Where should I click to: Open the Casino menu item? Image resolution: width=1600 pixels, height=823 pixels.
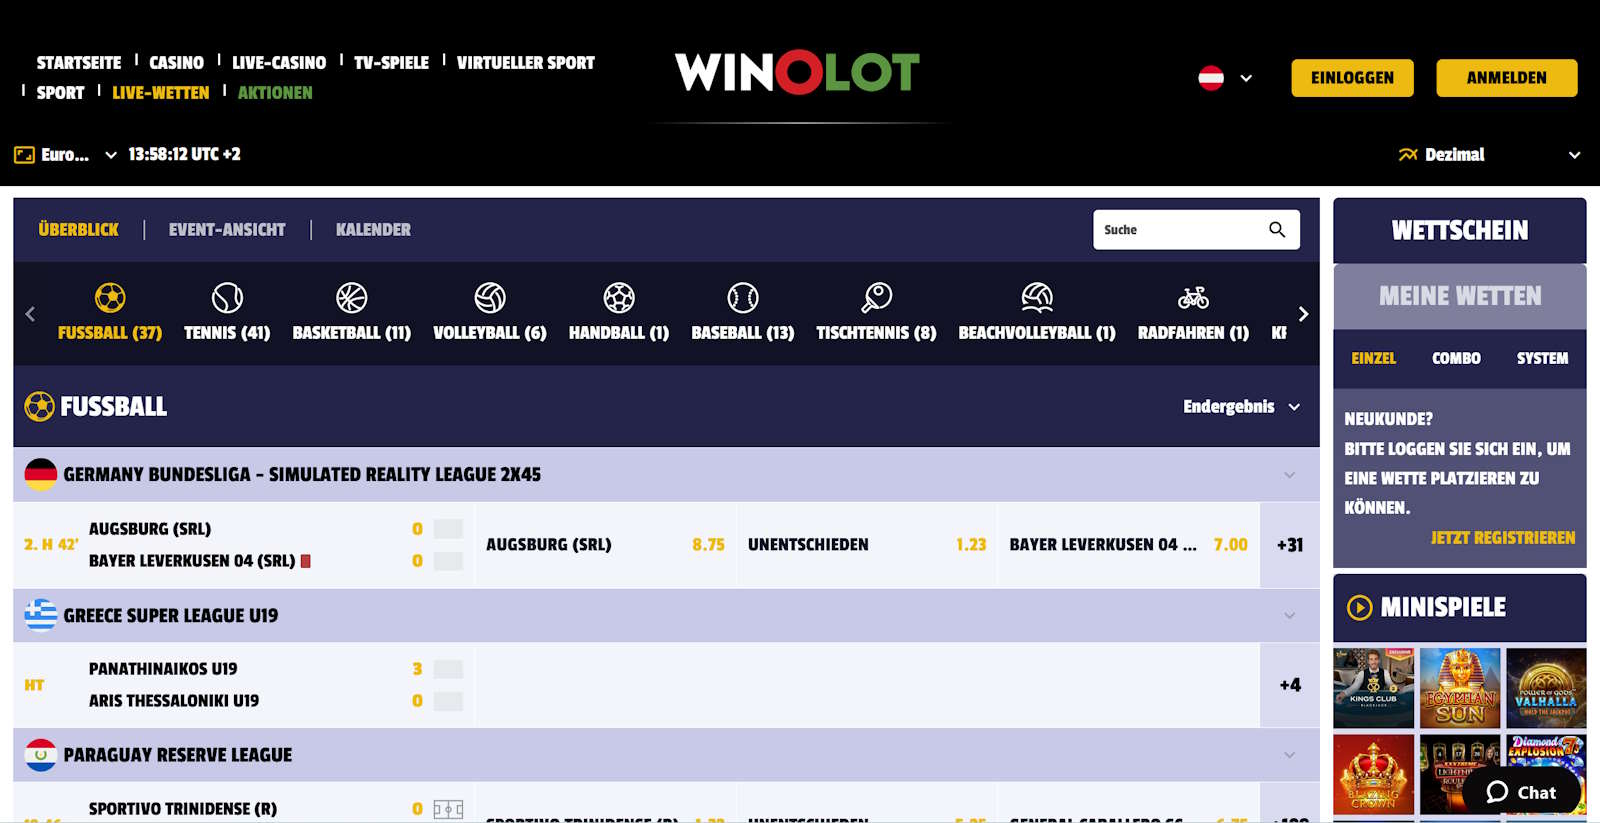(x=176, y=63)
